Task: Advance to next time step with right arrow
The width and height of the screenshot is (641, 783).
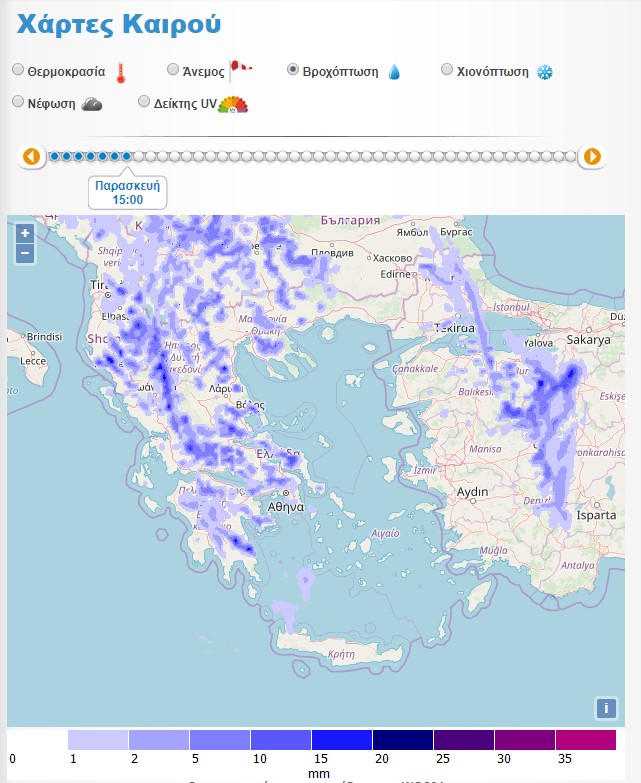Action: click(x=592, y=156)
